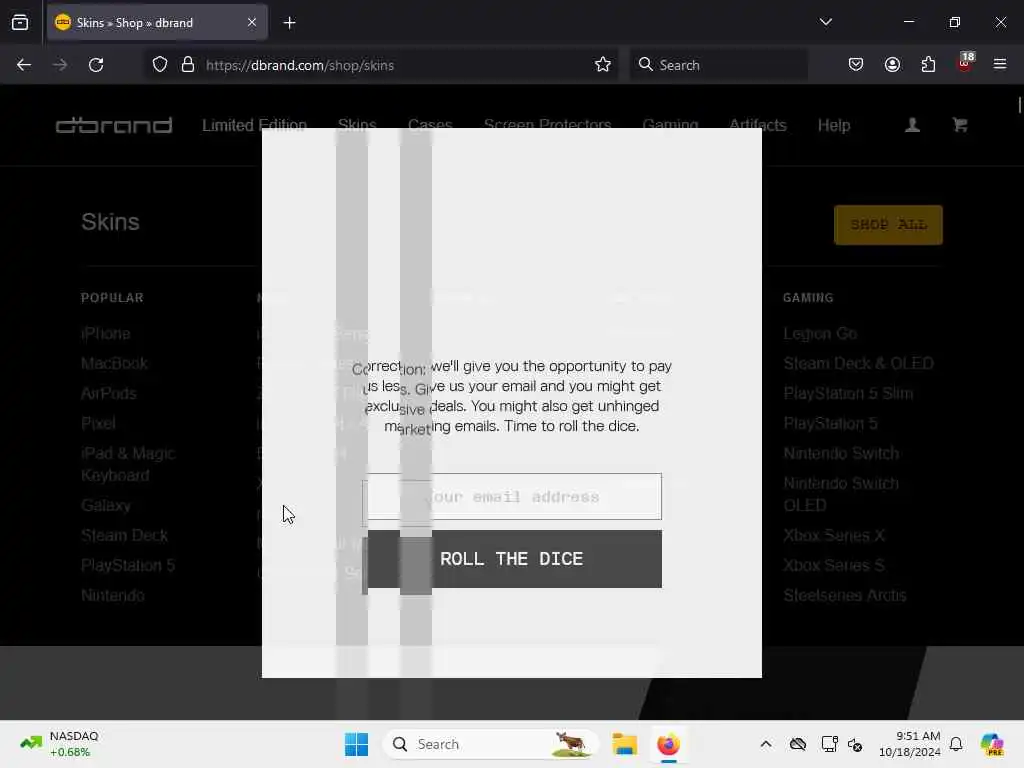Open notifications bell icon
The width and height of the screenshot is (1024, 768).
(x=956, y=744)
